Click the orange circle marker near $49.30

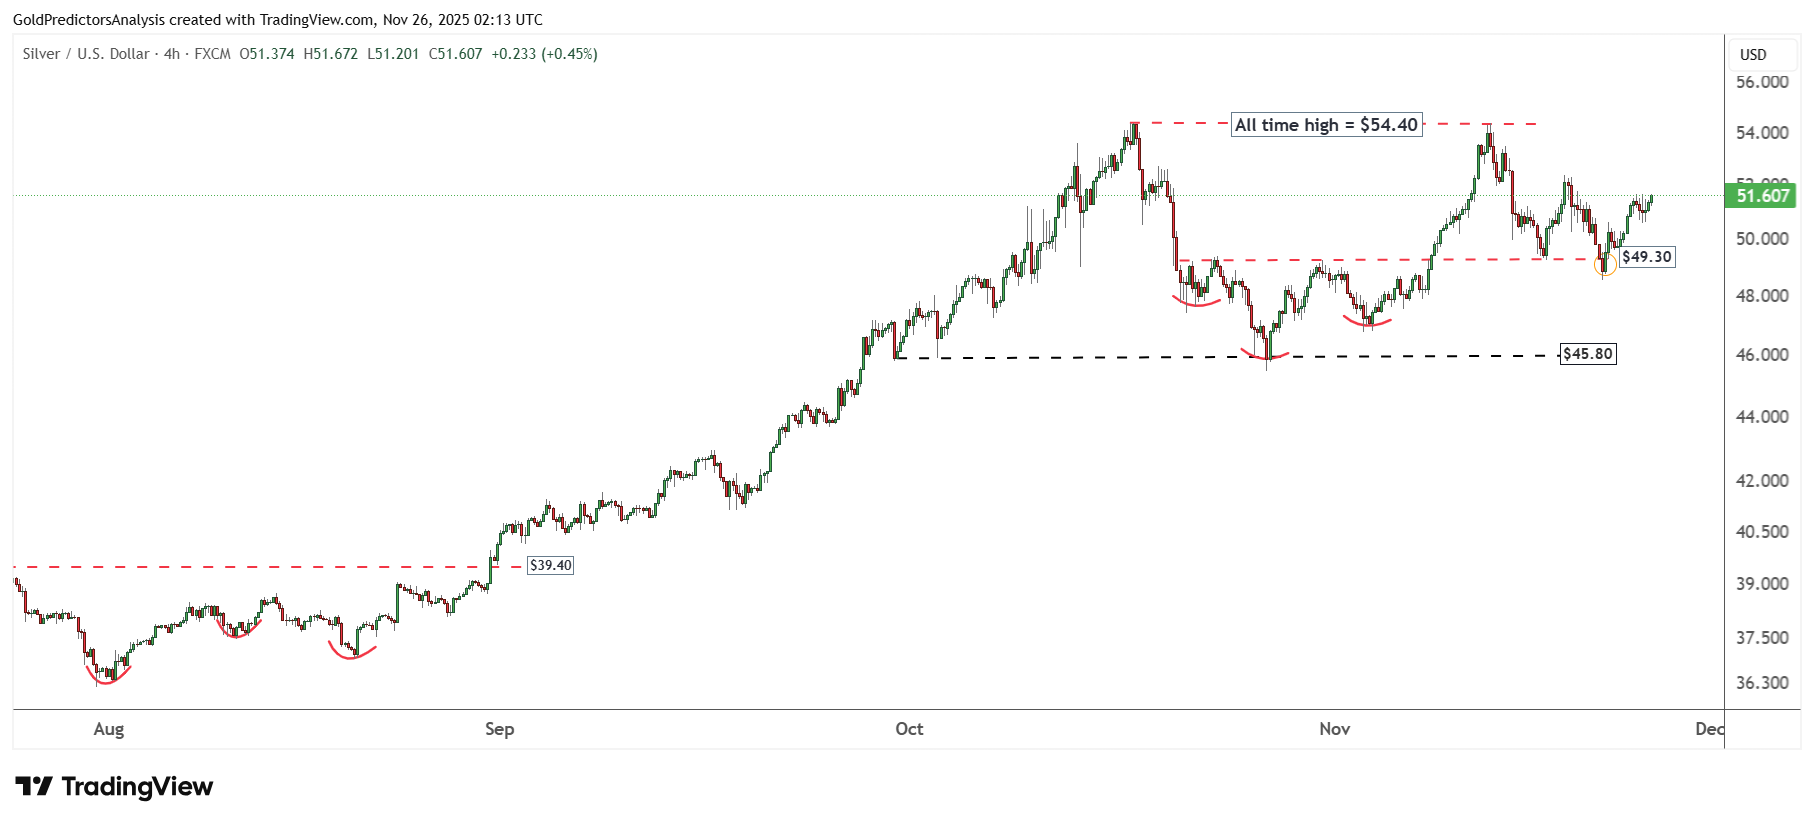1604,265
